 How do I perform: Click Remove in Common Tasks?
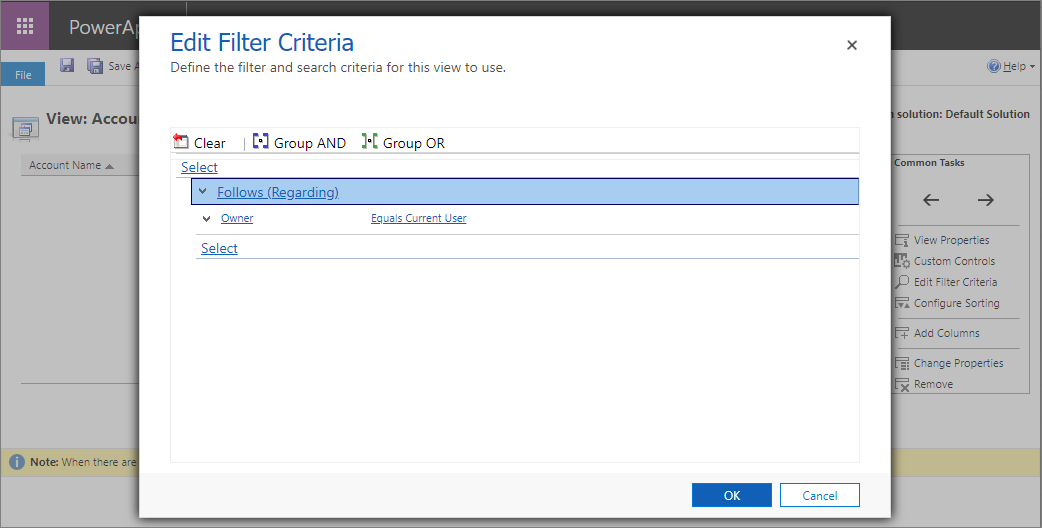[x=933, y=385]
